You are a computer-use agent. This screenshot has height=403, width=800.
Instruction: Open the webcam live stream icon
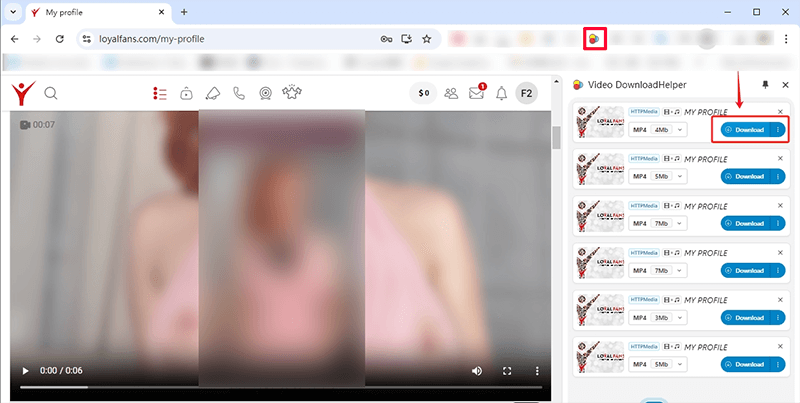coord(265,93)
